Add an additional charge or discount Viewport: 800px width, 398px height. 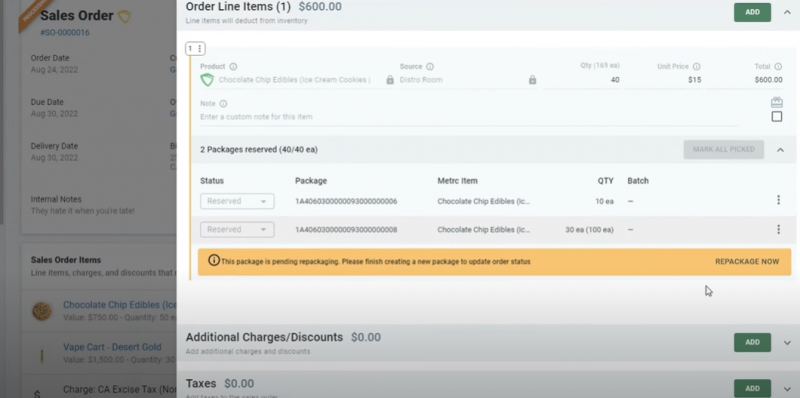click(752, 342)
